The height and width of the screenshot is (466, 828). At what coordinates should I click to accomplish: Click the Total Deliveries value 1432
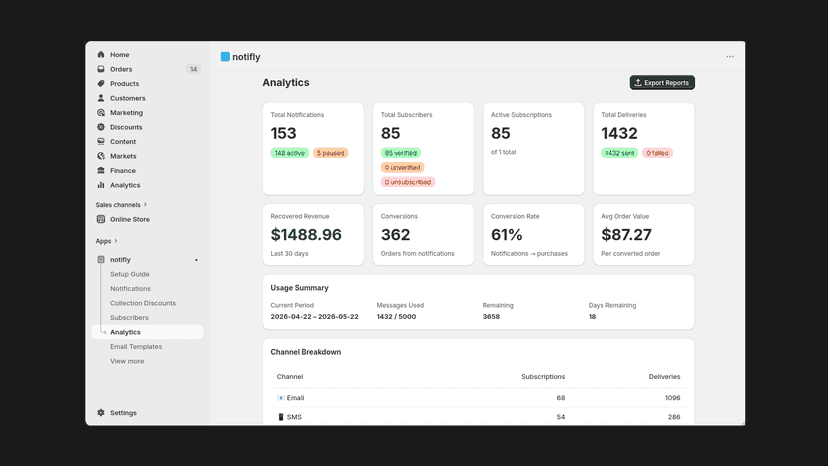(619, 133)
